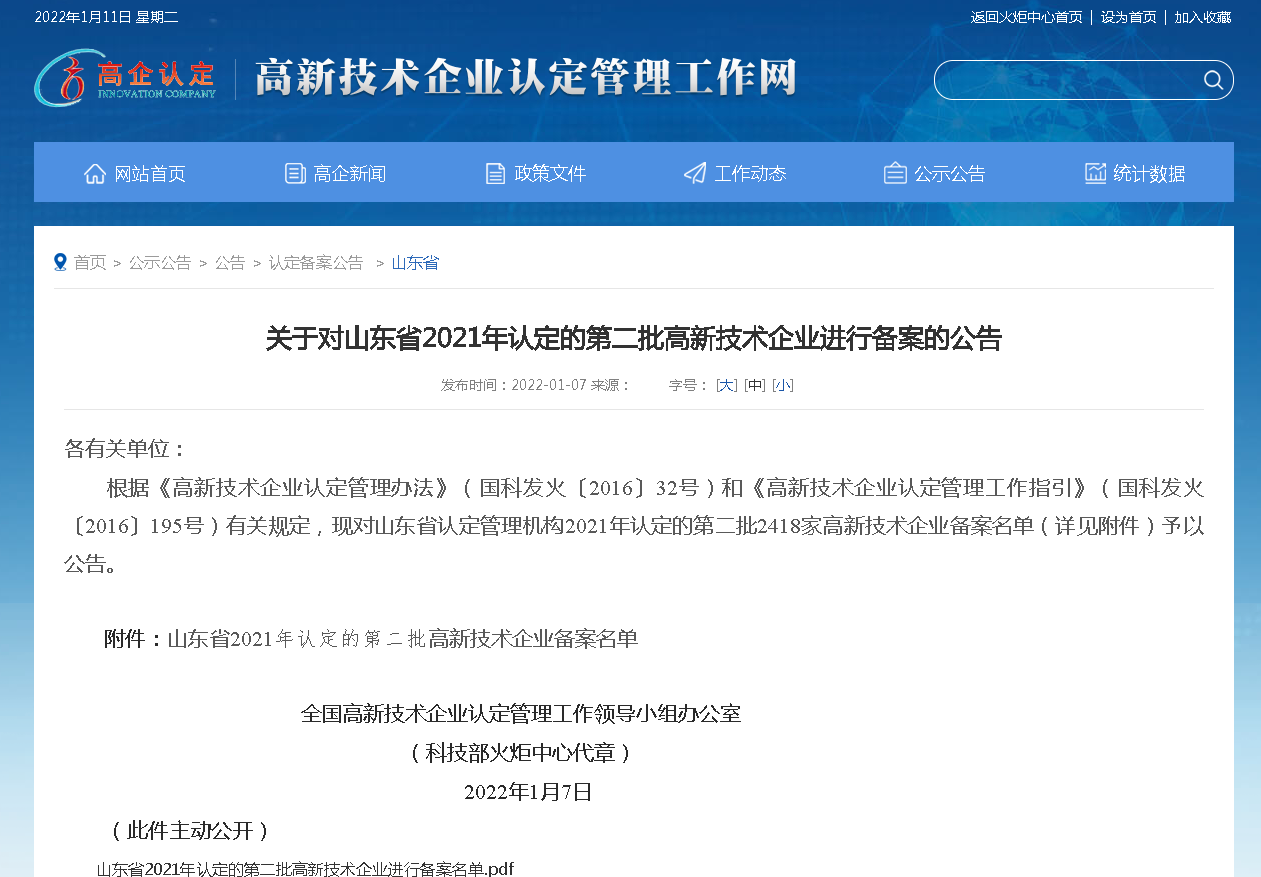Viewport: 1261px width, 877px height.
Task: Open the 统计数据 menu item
Action: click(1149, 173)
